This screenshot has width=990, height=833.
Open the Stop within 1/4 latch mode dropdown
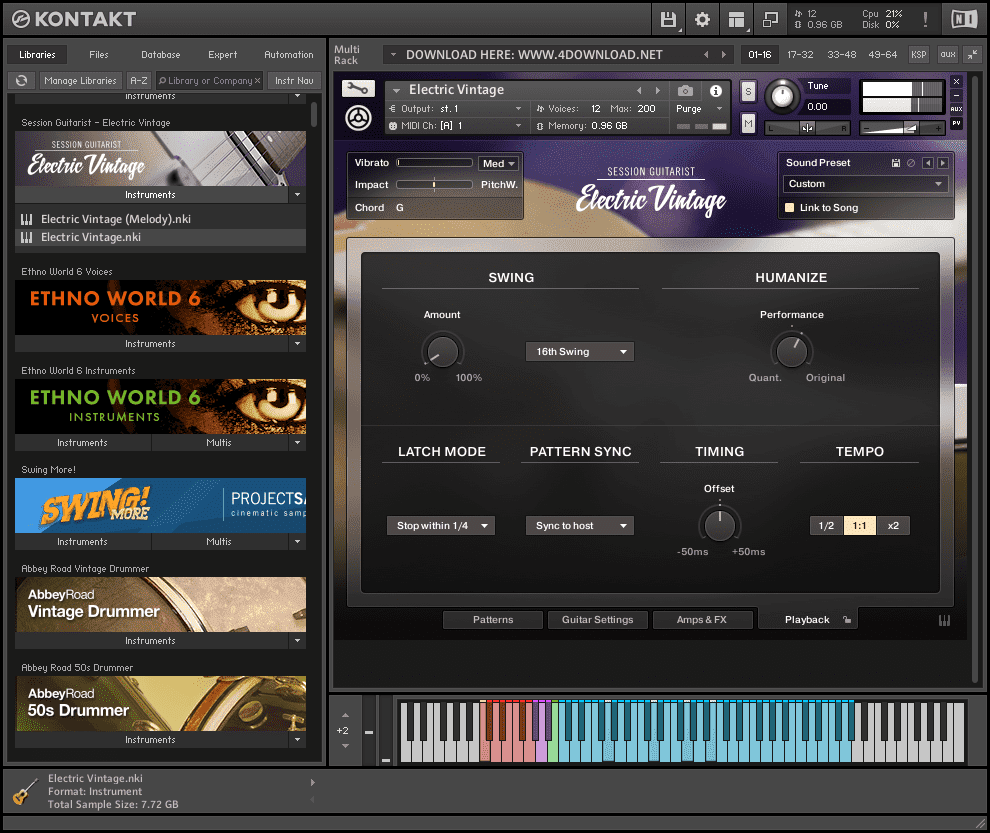click(x=440, y=525)
